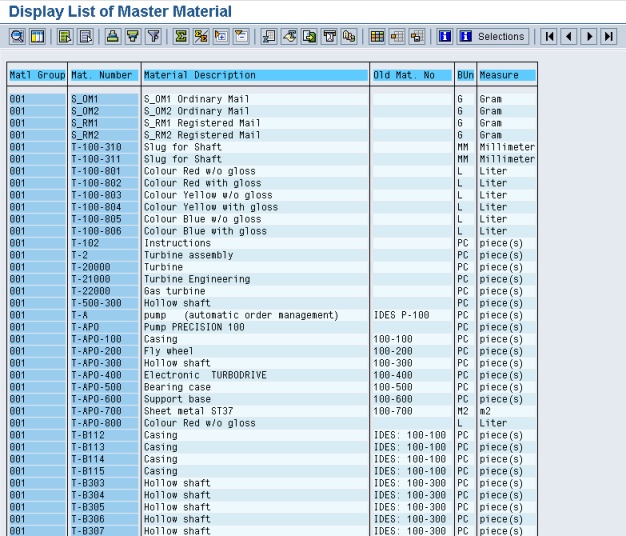Go to the next page arrow
626x536 pixels.
[x=589, y=37]
